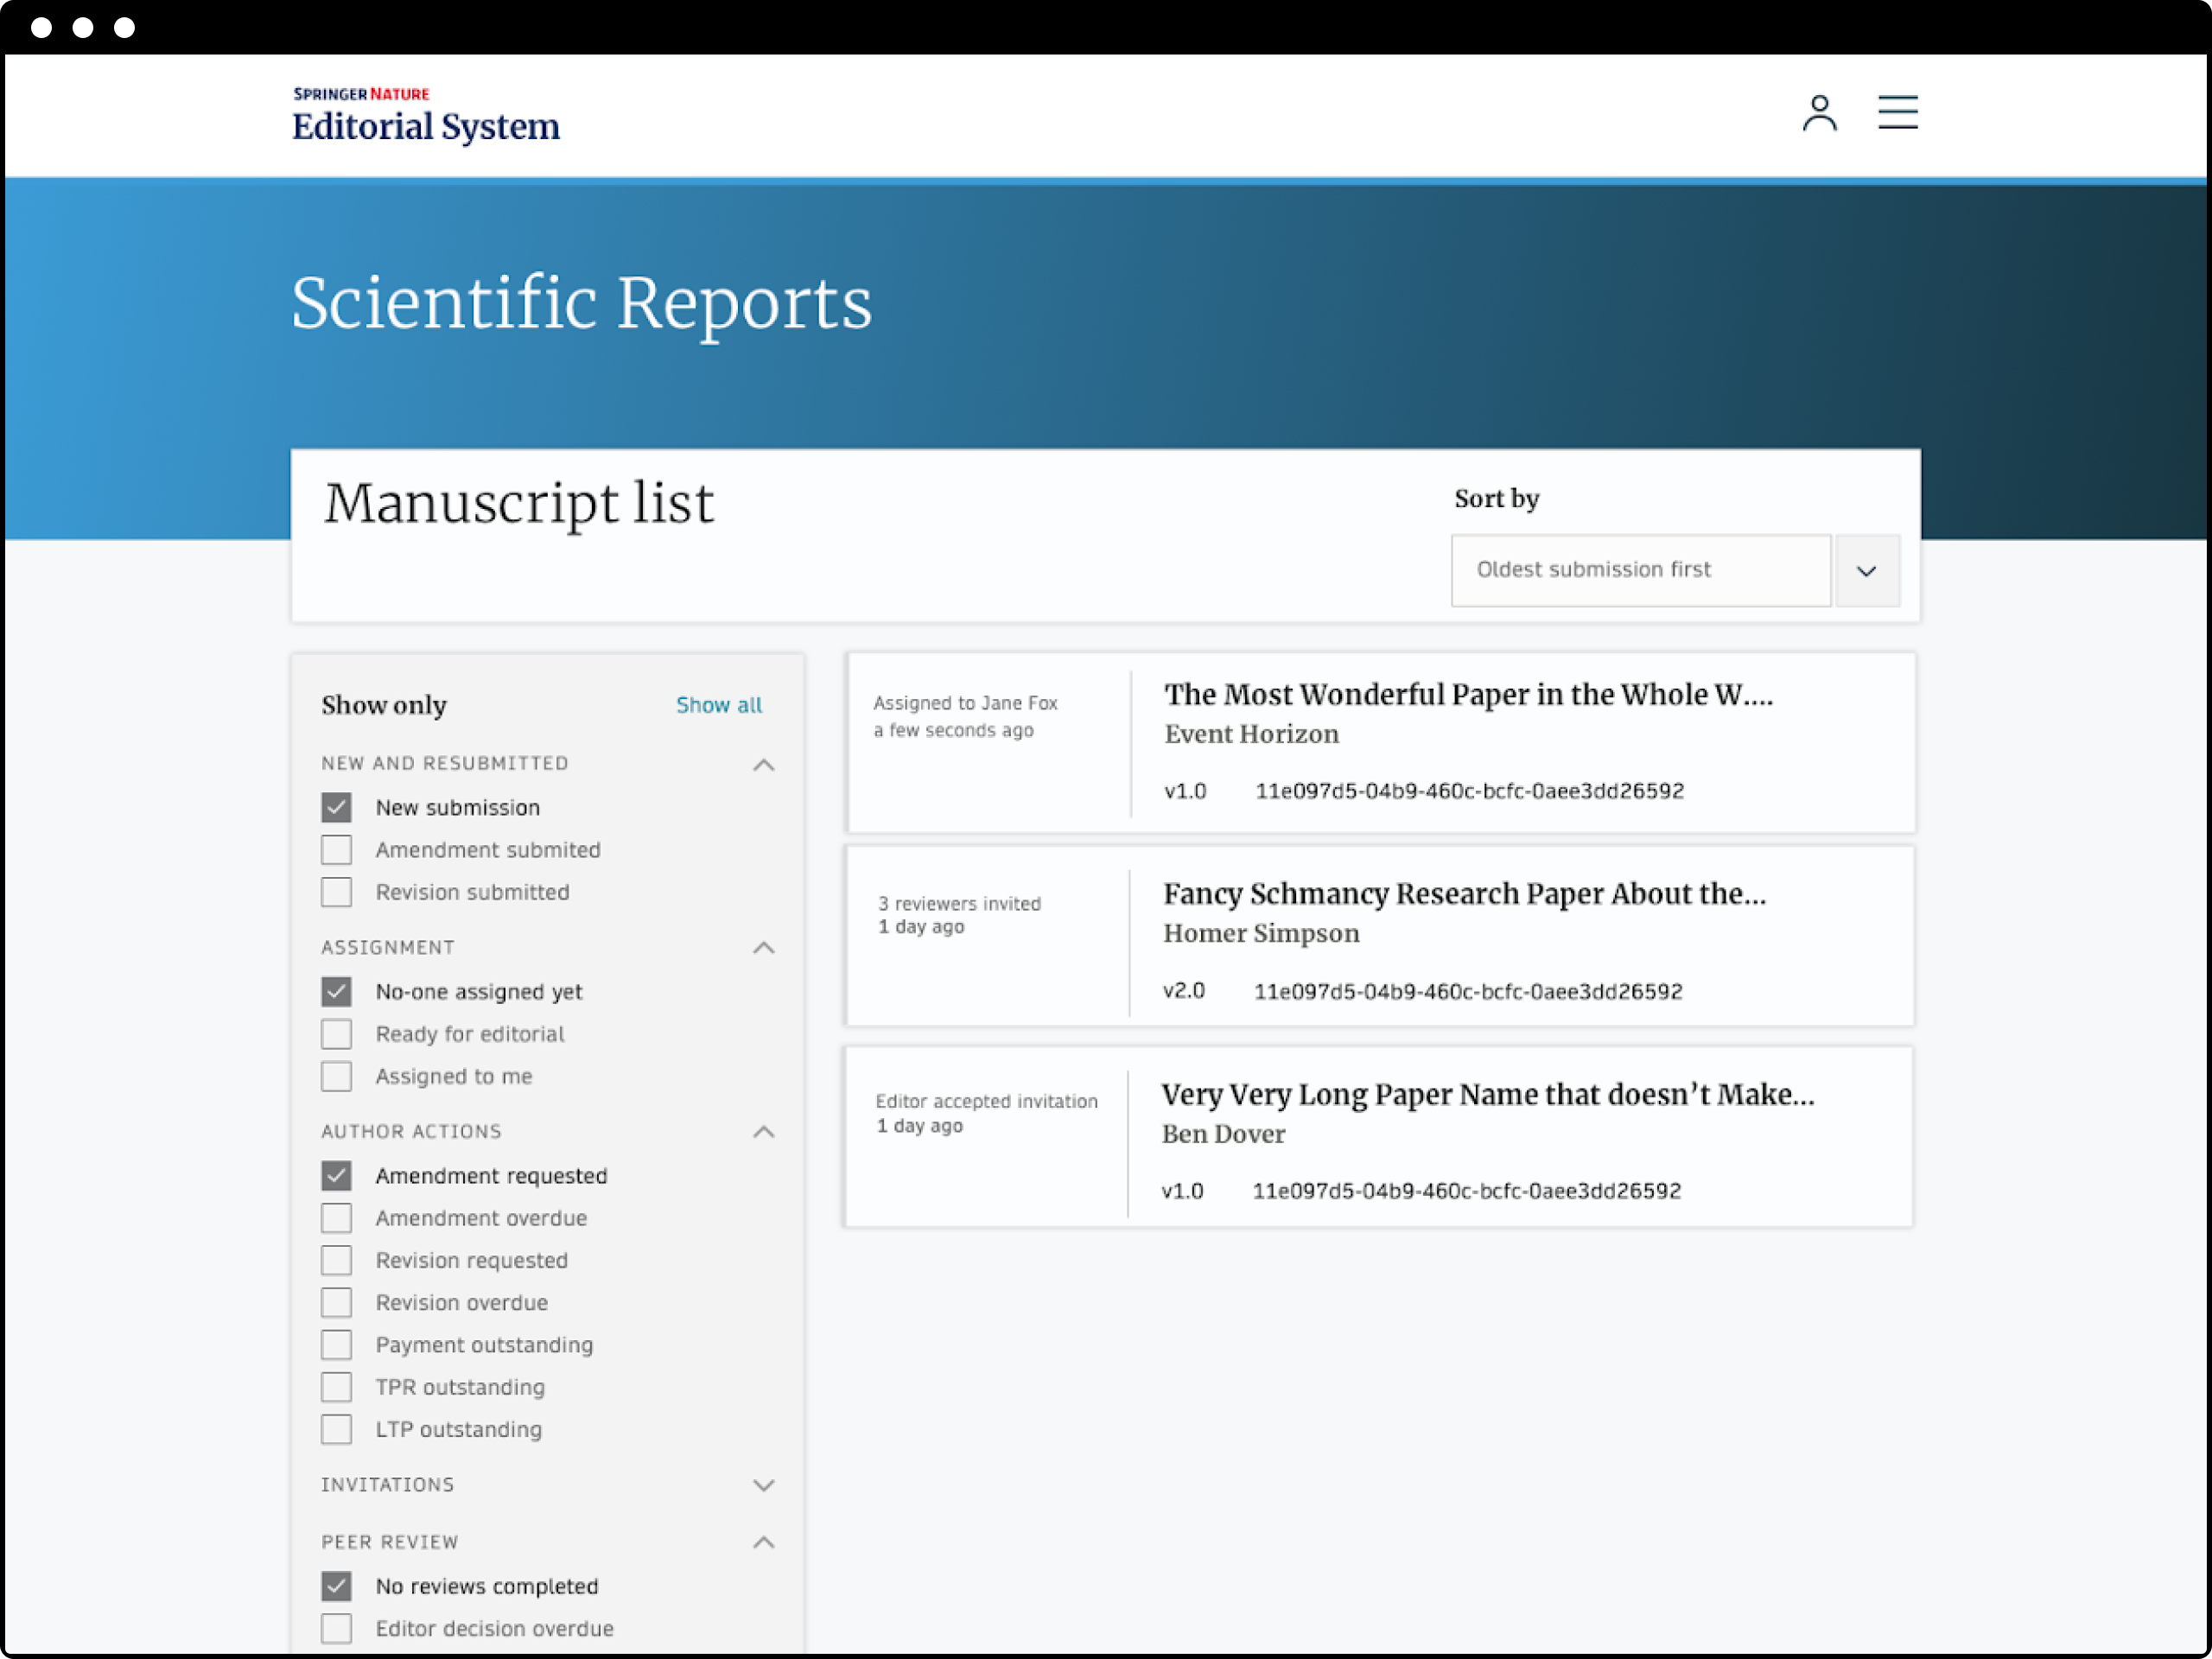2212x1659 pixels.
Task: Click the Show only filter heading
Action: point(384,706)
